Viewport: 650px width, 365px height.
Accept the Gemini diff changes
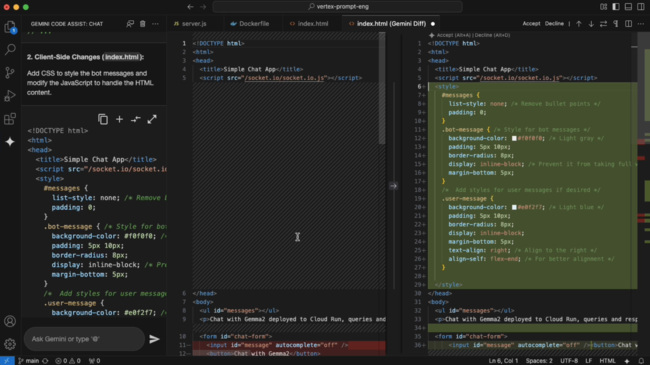point(531,24)
